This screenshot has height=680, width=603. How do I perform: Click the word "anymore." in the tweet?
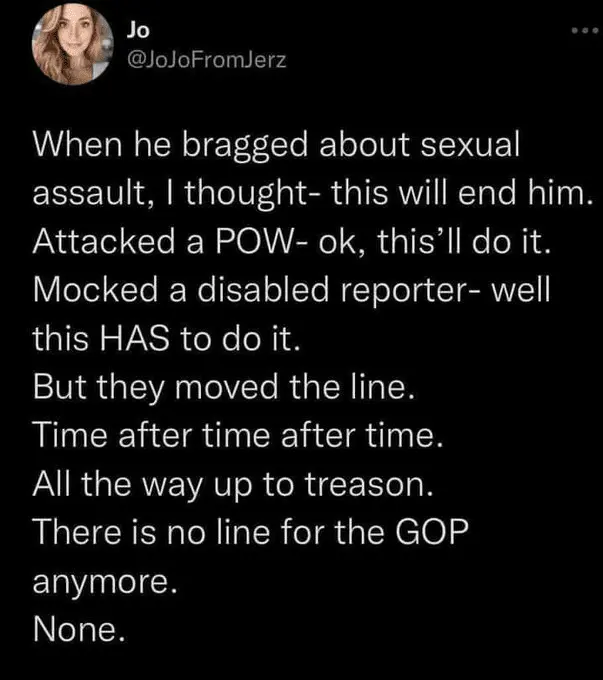(104, 581)
